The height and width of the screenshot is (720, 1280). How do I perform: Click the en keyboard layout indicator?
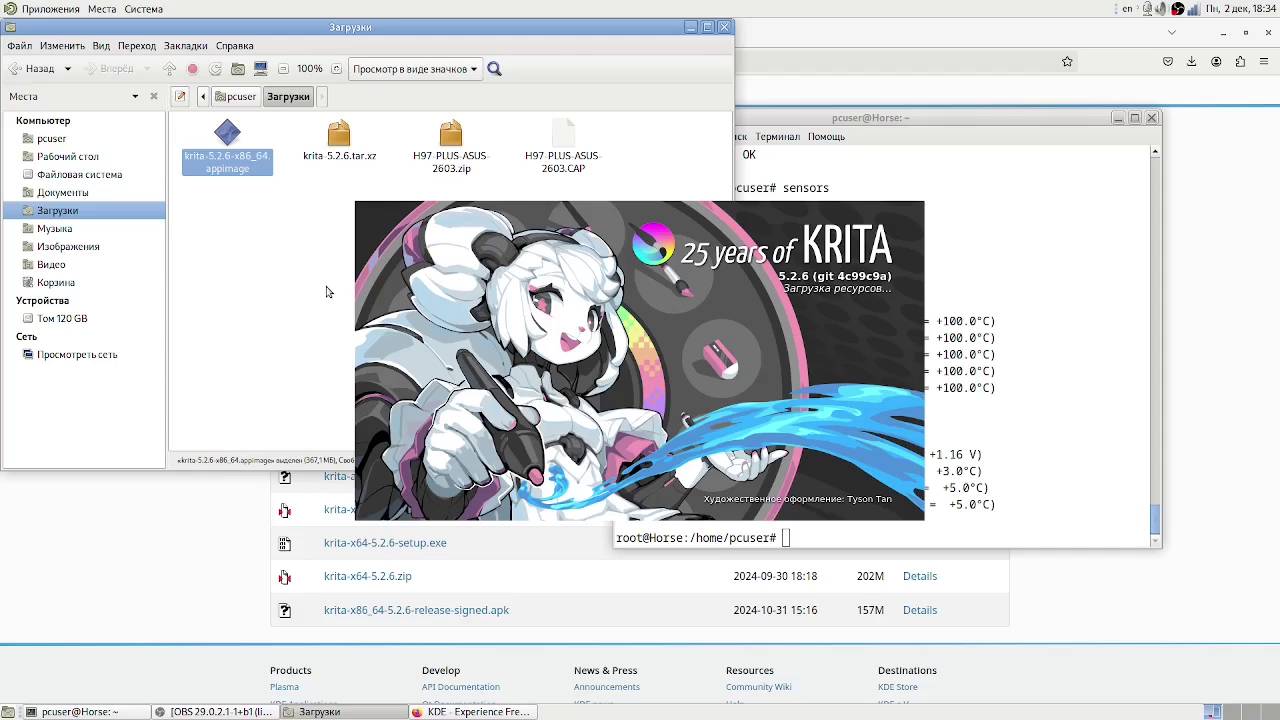point(1127,9)
